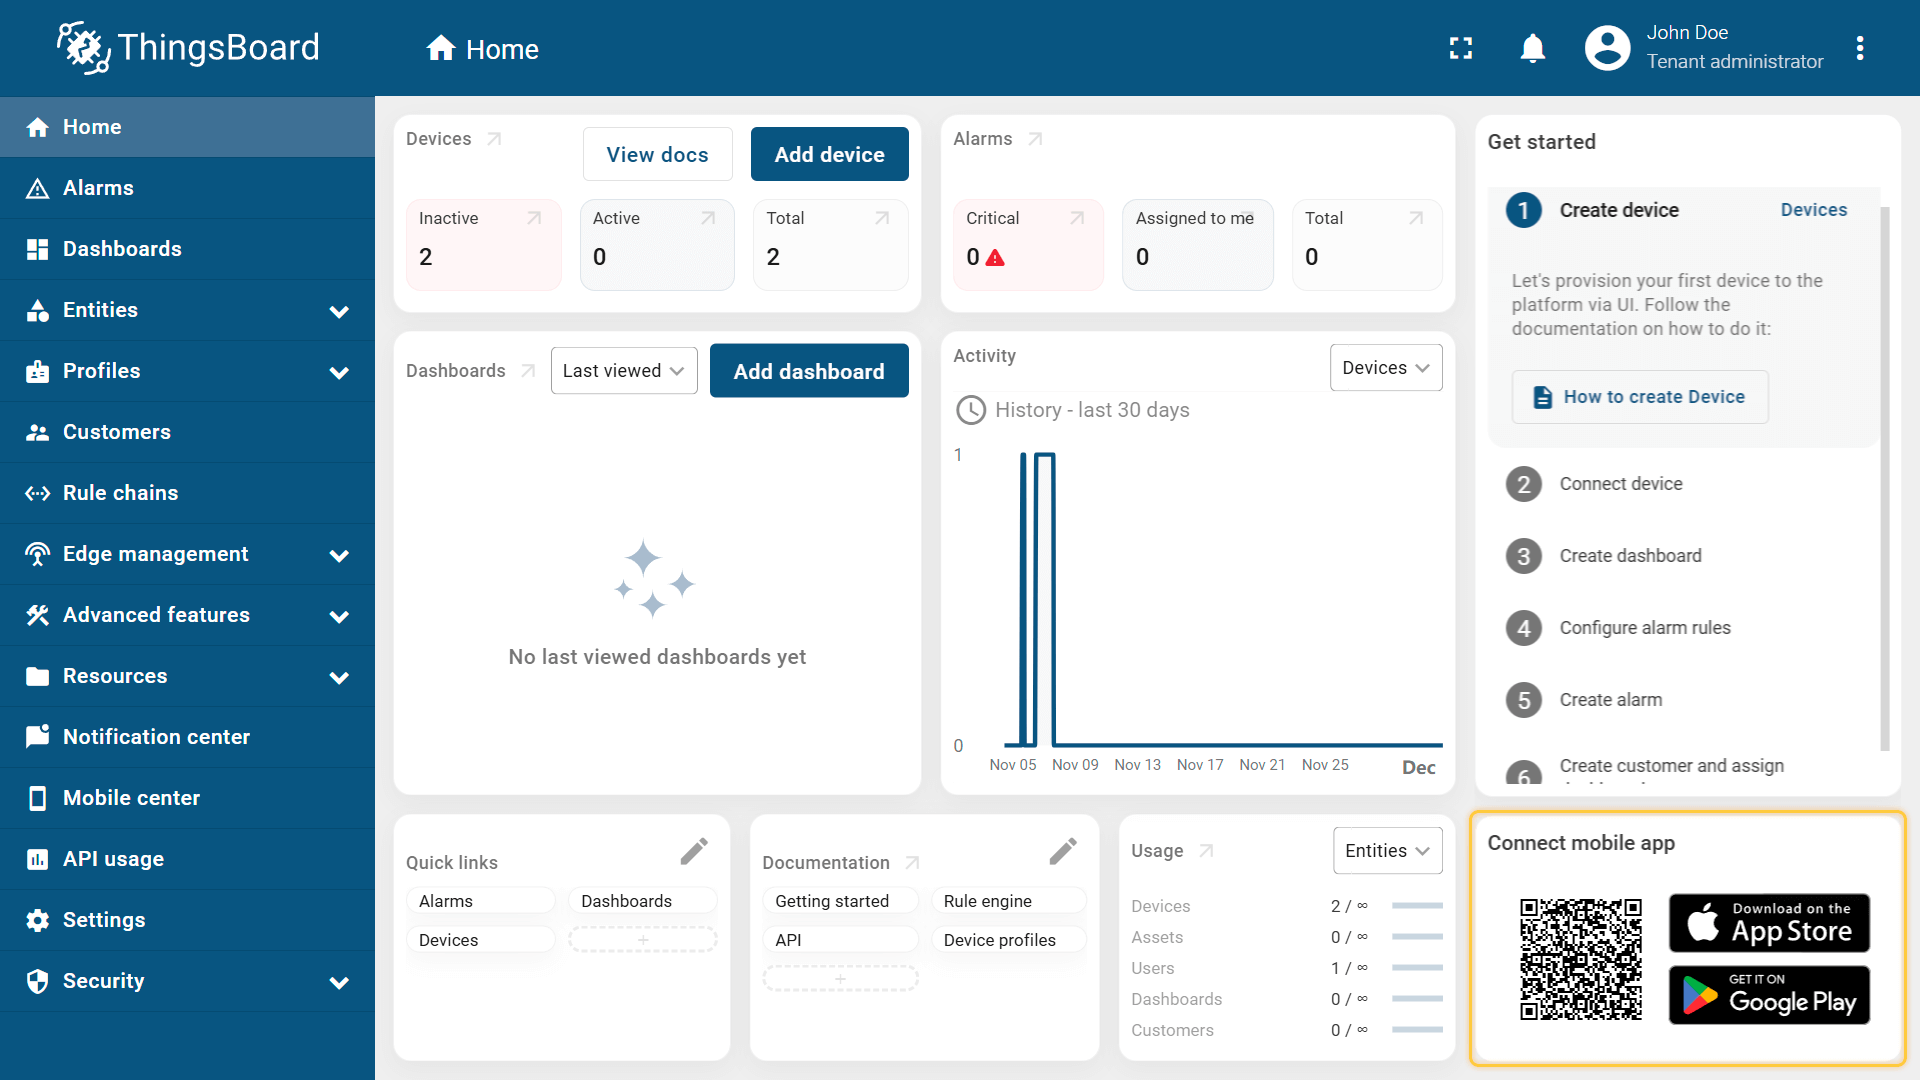This screenshot has height=1080, width=1920.
Task: Open the three-dot user menu
Action: [1859, 48]
